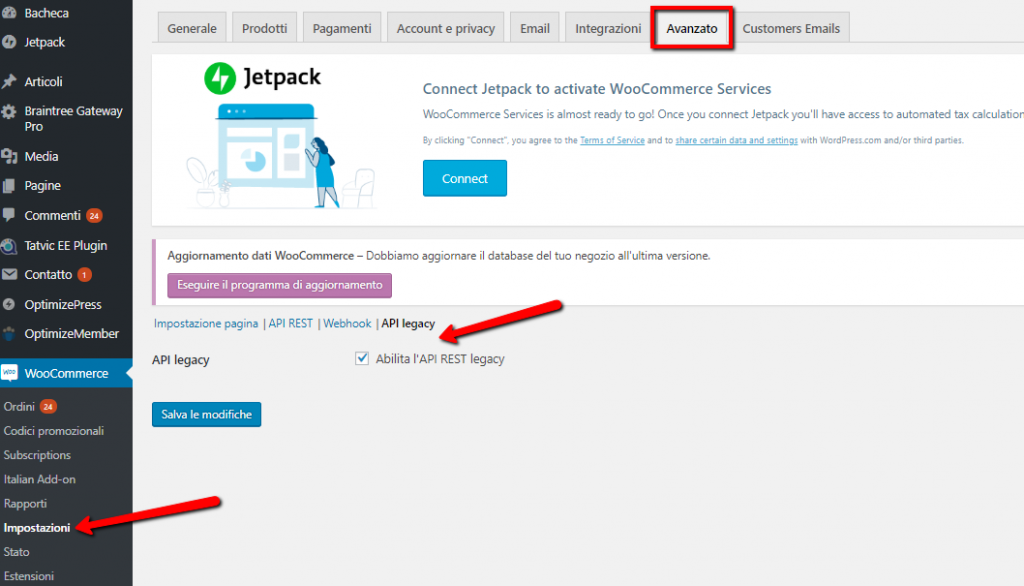Click the 'Connect Jetpack to activate WooCommerce Services' heading

click(597, 89)
